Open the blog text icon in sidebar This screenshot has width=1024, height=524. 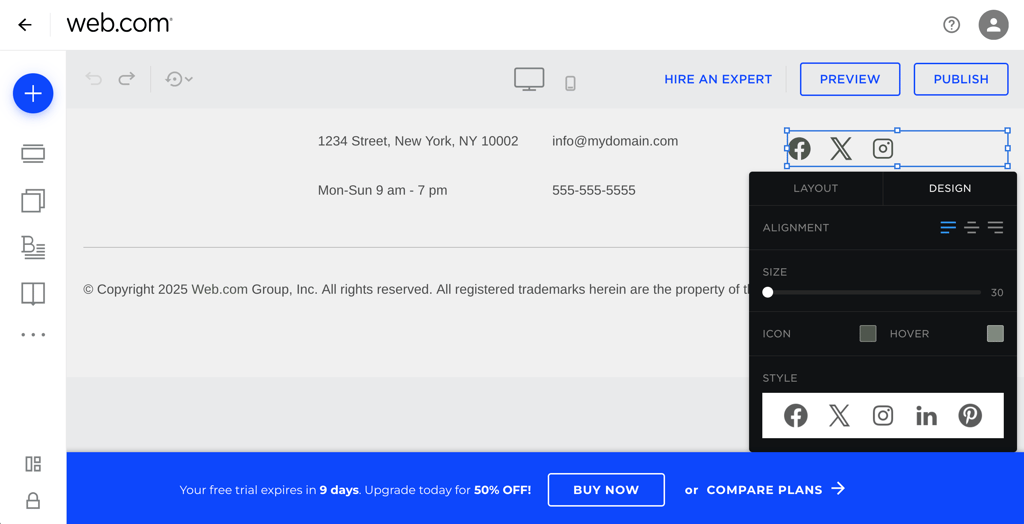(33, 248)
